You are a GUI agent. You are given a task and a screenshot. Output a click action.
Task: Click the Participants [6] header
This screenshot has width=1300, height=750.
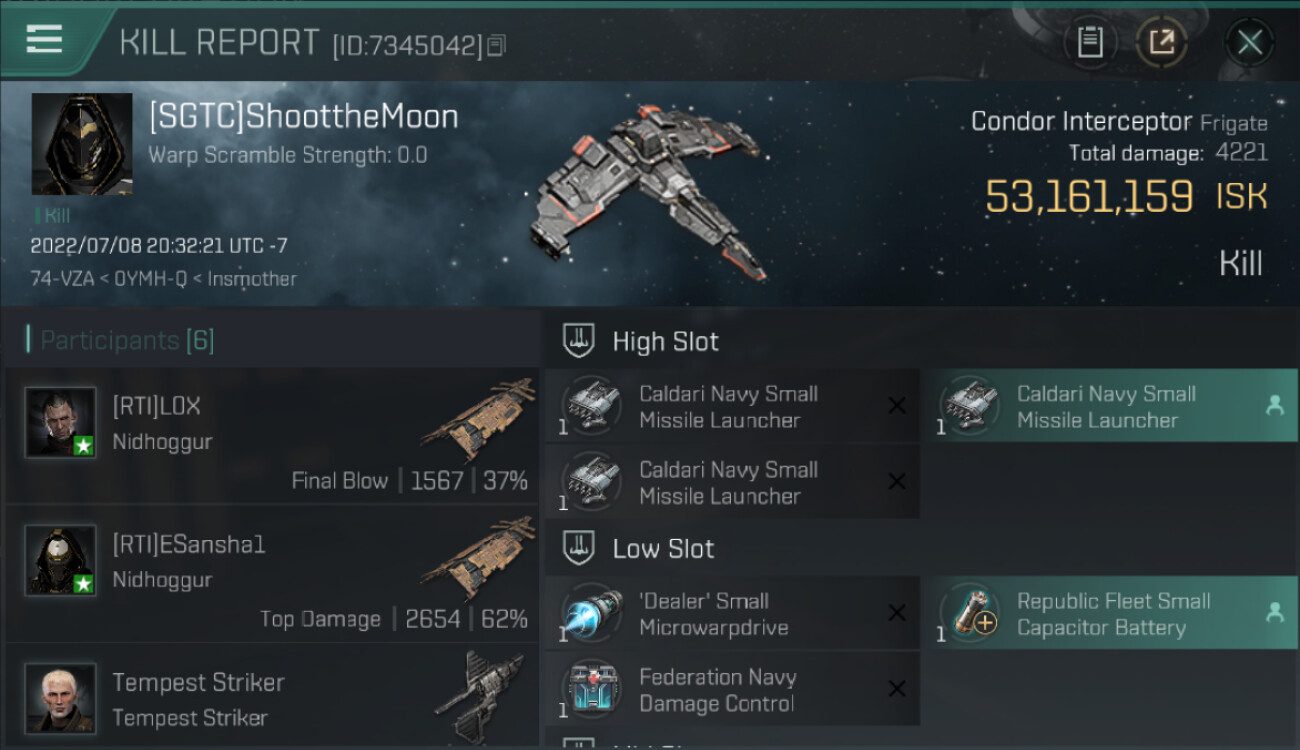coord(120,340)
